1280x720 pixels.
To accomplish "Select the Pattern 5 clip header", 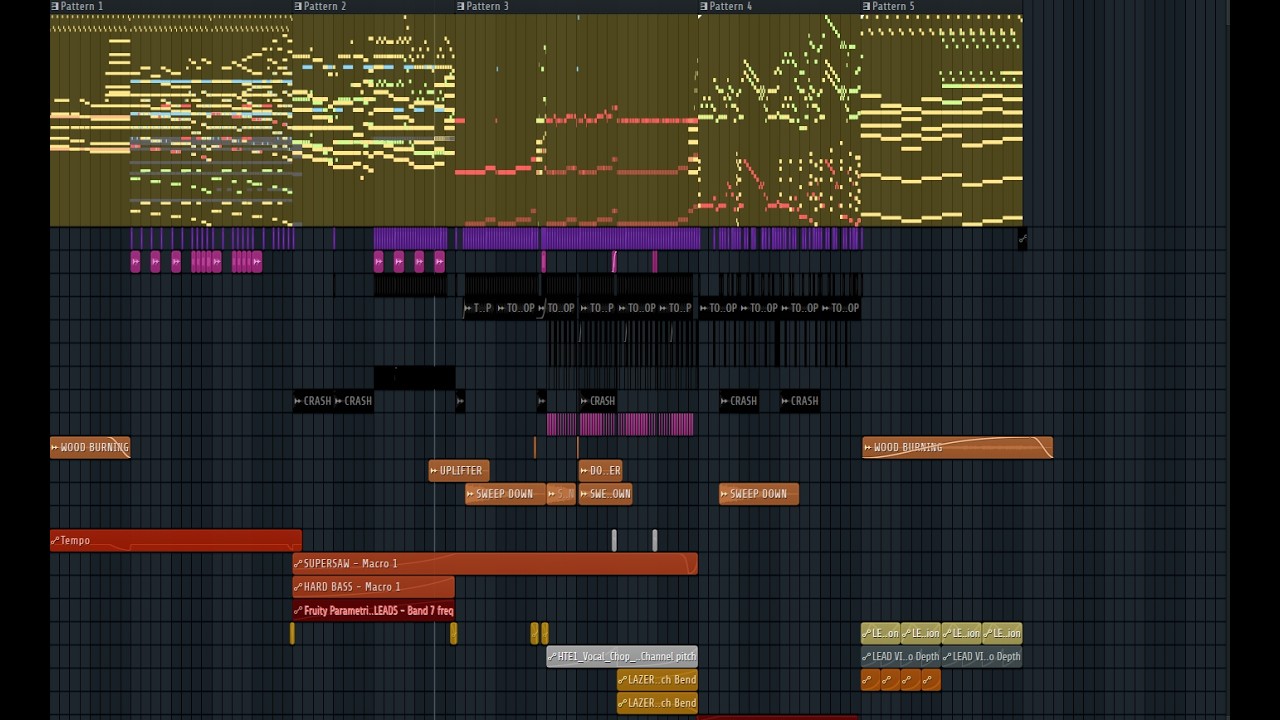I will coord(942,6).
